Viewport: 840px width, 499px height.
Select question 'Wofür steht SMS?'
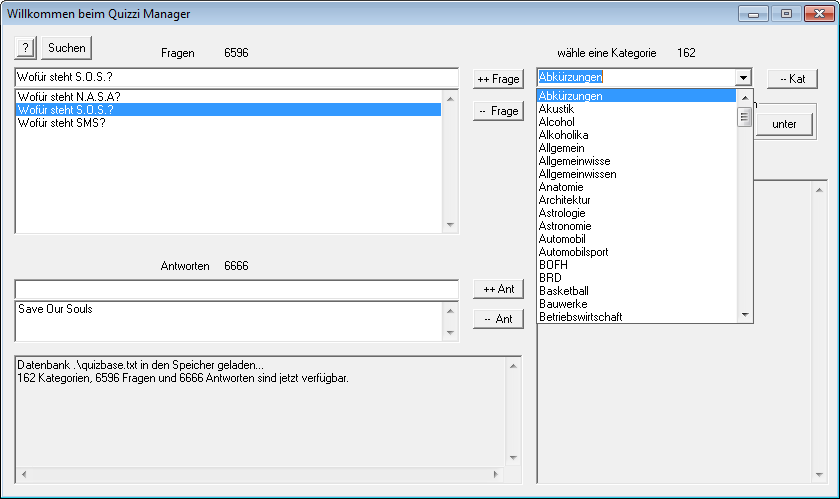point(61,123)
